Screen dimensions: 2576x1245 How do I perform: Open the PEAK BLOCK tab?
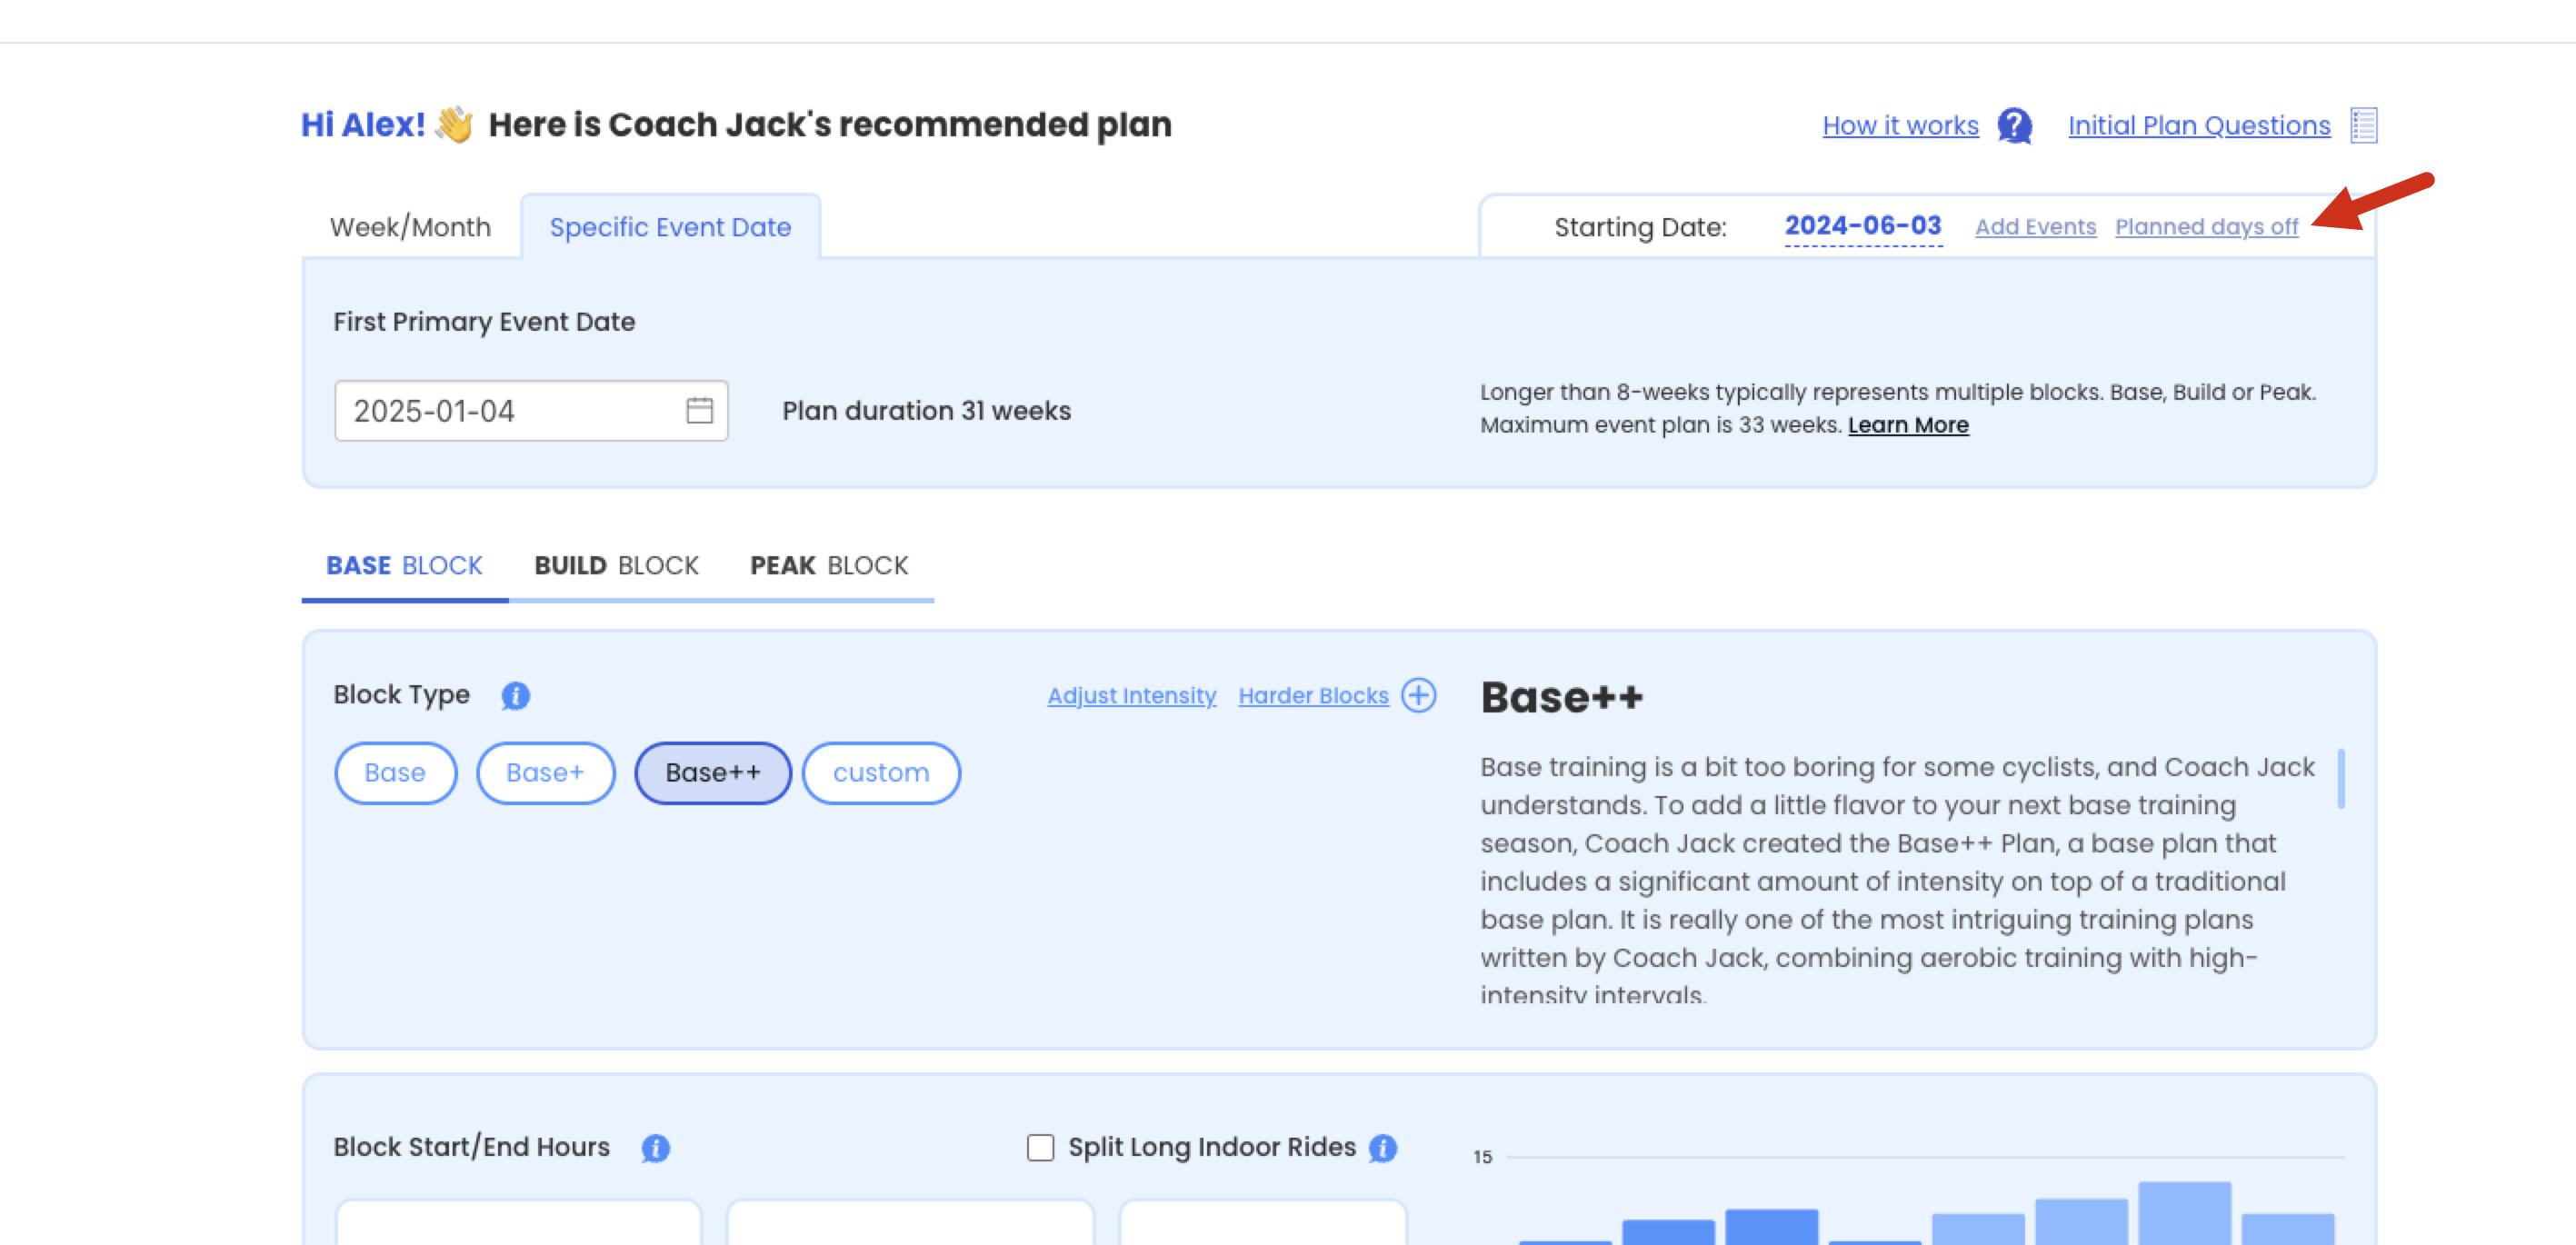[829, 566]
